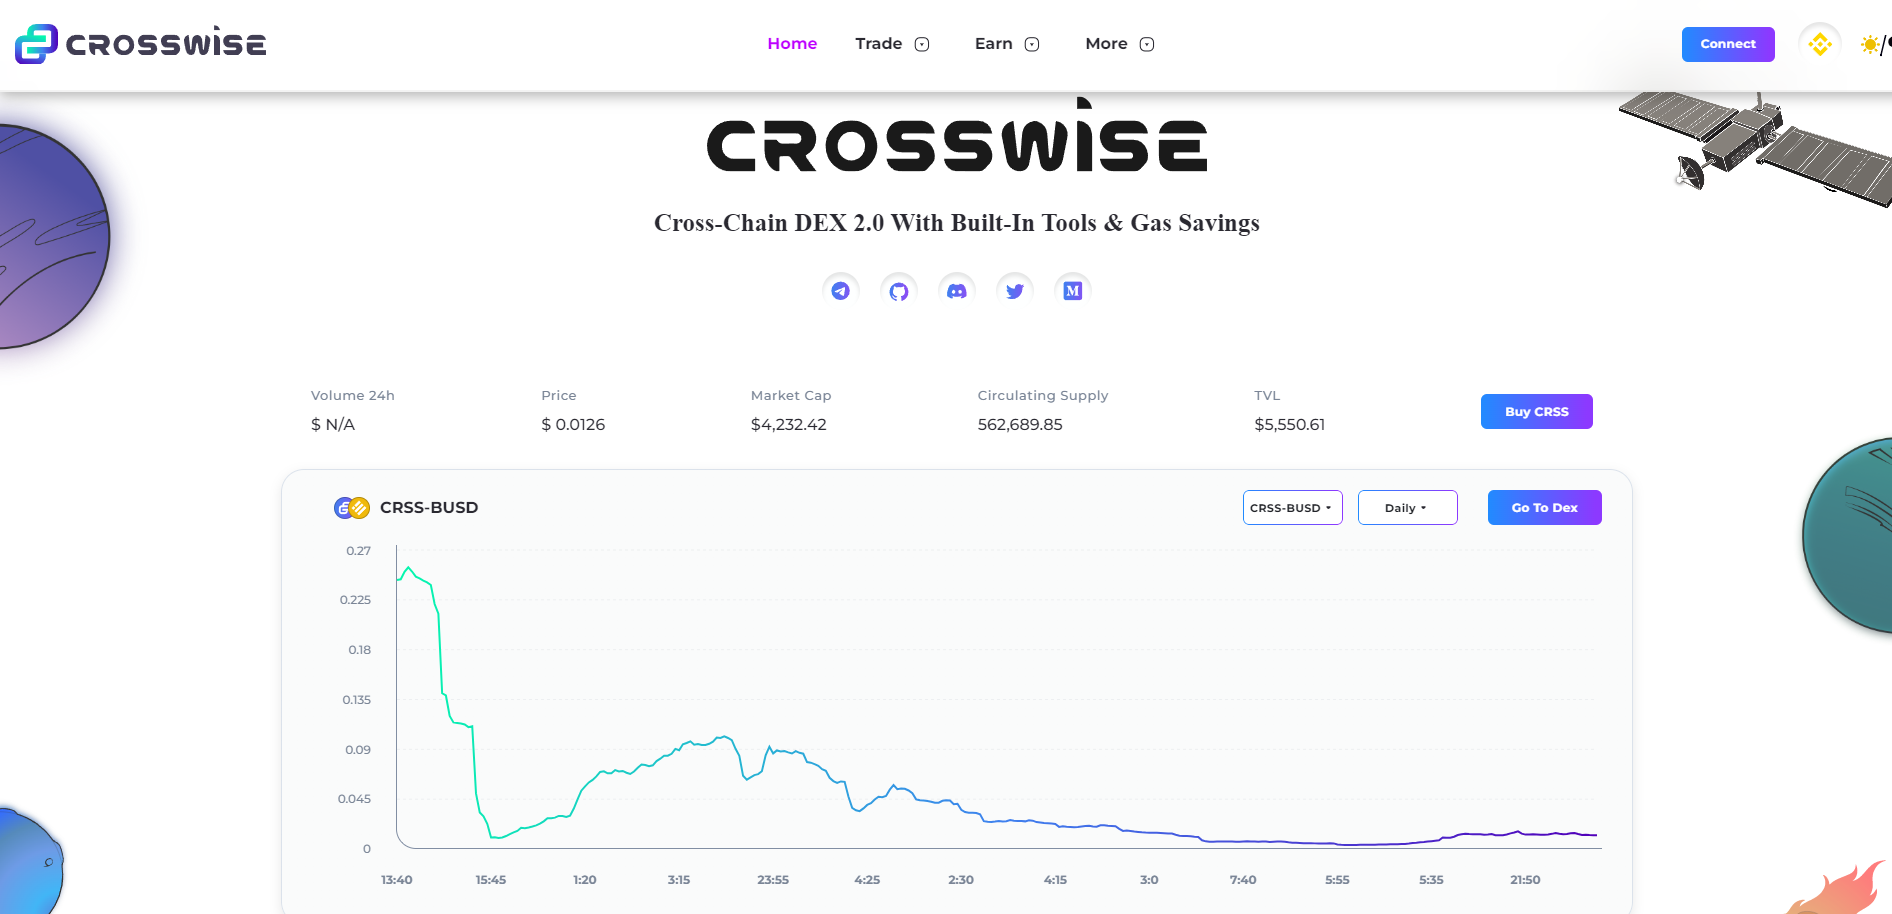Image resolution: width=1892 pixels, height=914 pixels.
Task: Open the Telegram social icon
Action: click(841, 291)
